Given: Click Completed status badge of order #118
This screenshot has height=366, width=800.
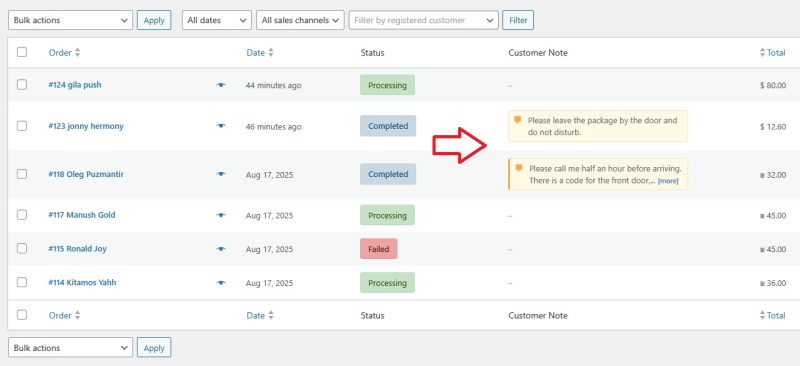Looking at the screenshot, I should tap(388, 174).
